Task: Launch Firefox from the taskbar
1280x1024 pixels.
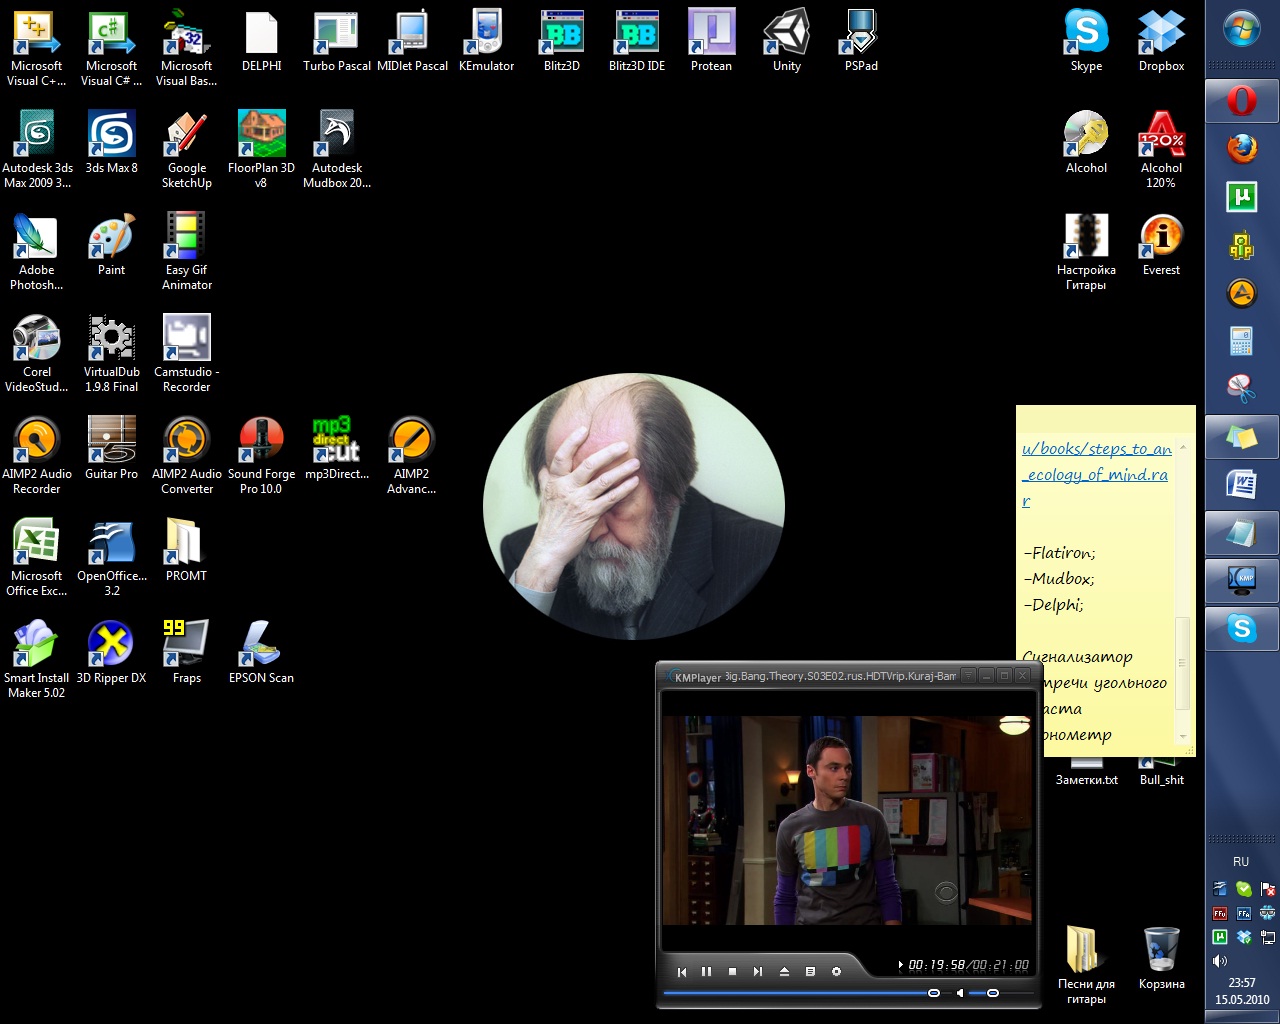Action: [x=1242, y=149]
